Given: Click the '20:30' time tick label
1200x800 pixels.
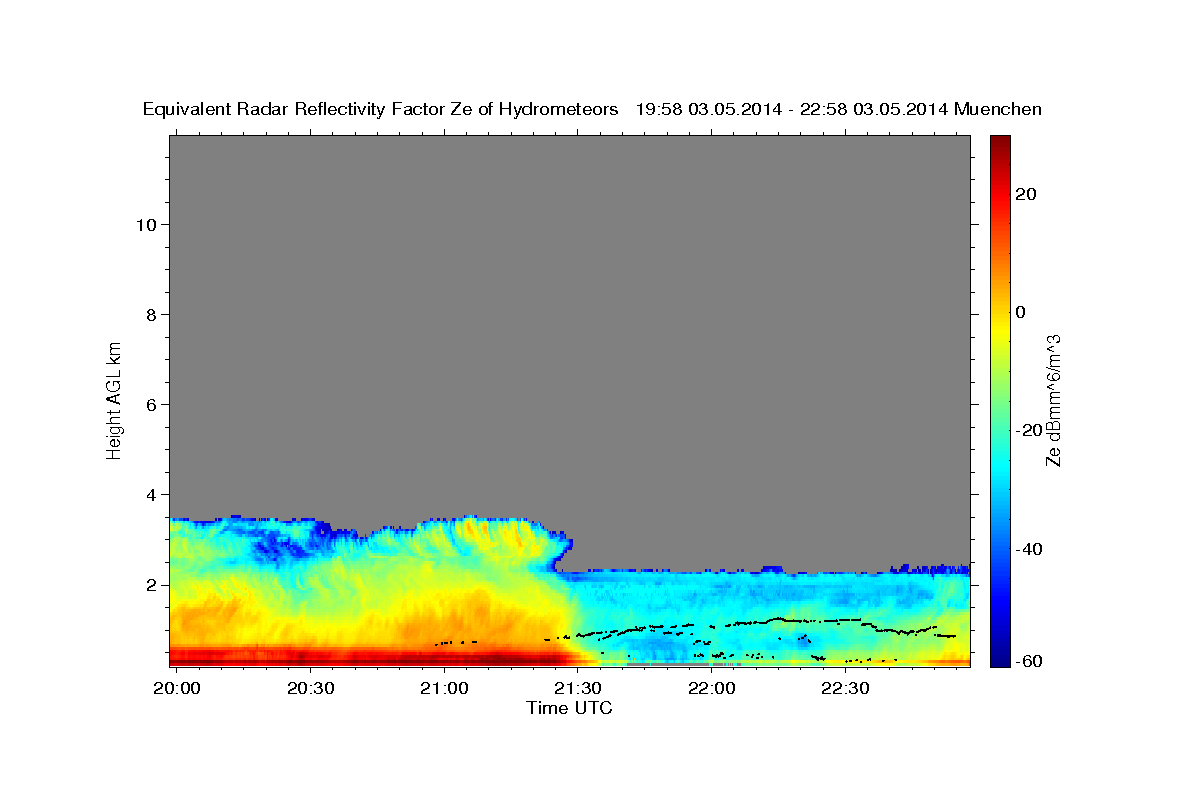Looking at the screenshot, I should tap(309, 688).
